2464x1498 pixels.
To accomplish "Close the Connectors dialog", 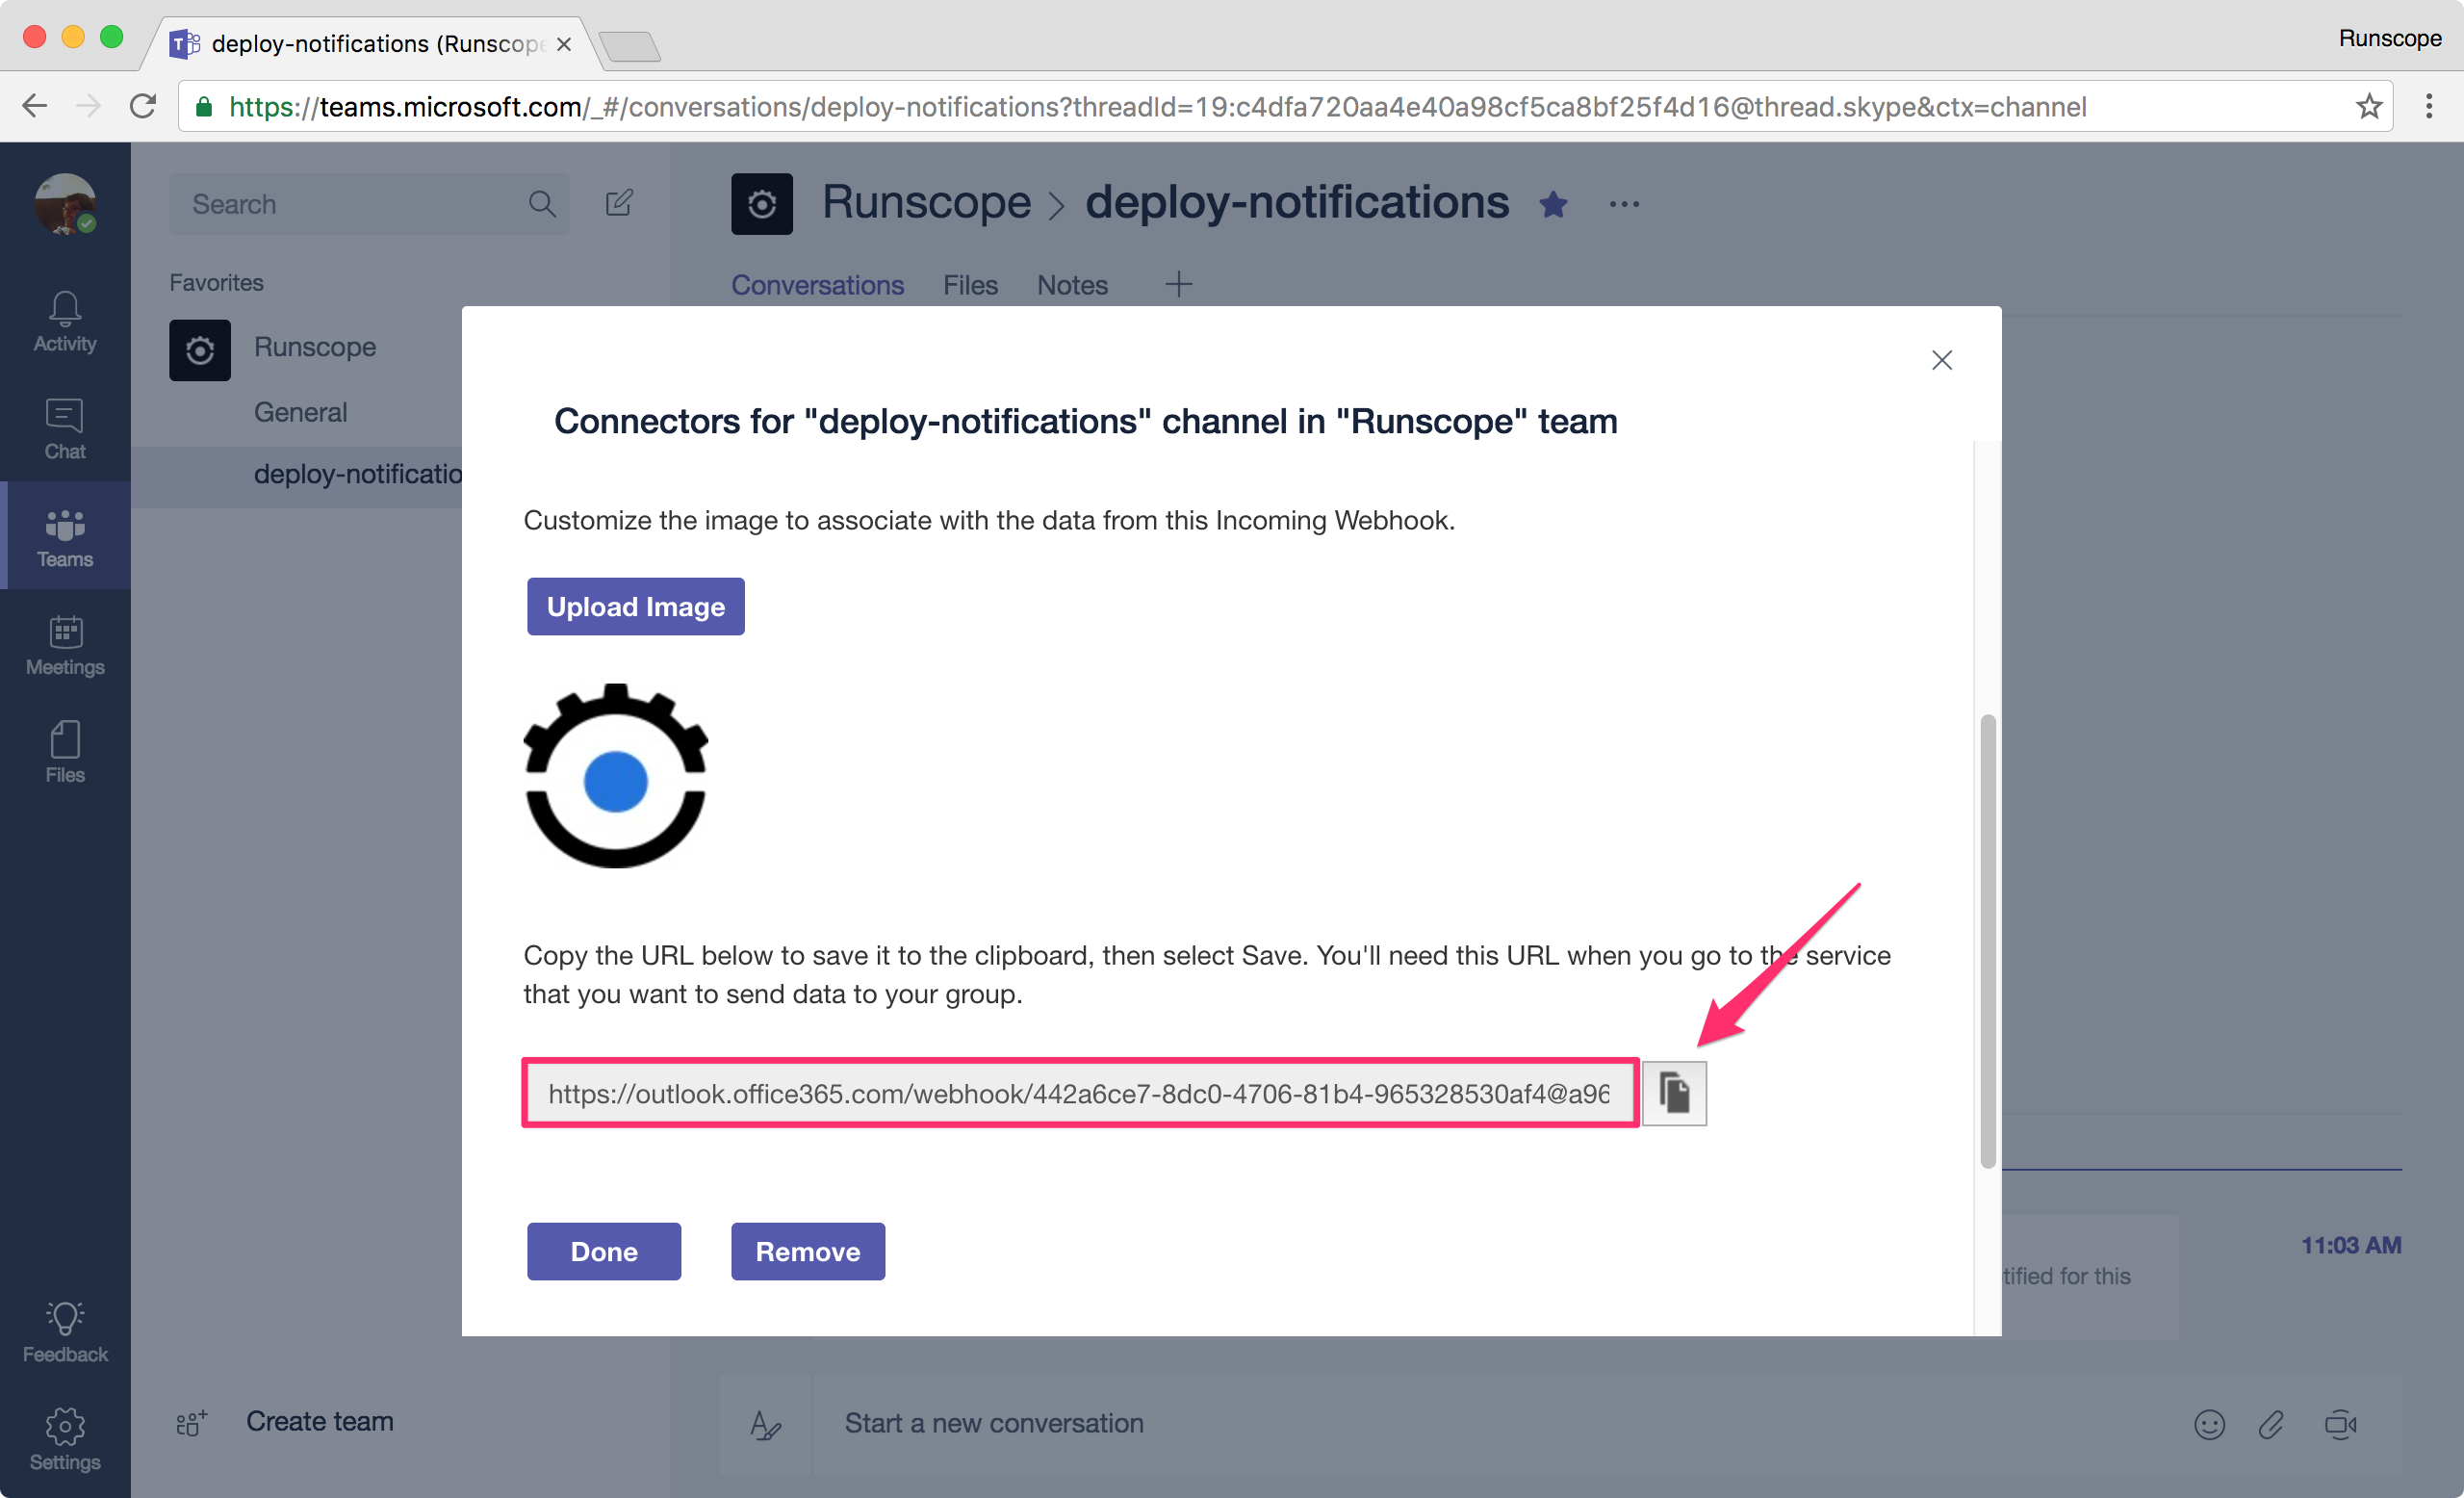I will 1942,360.
